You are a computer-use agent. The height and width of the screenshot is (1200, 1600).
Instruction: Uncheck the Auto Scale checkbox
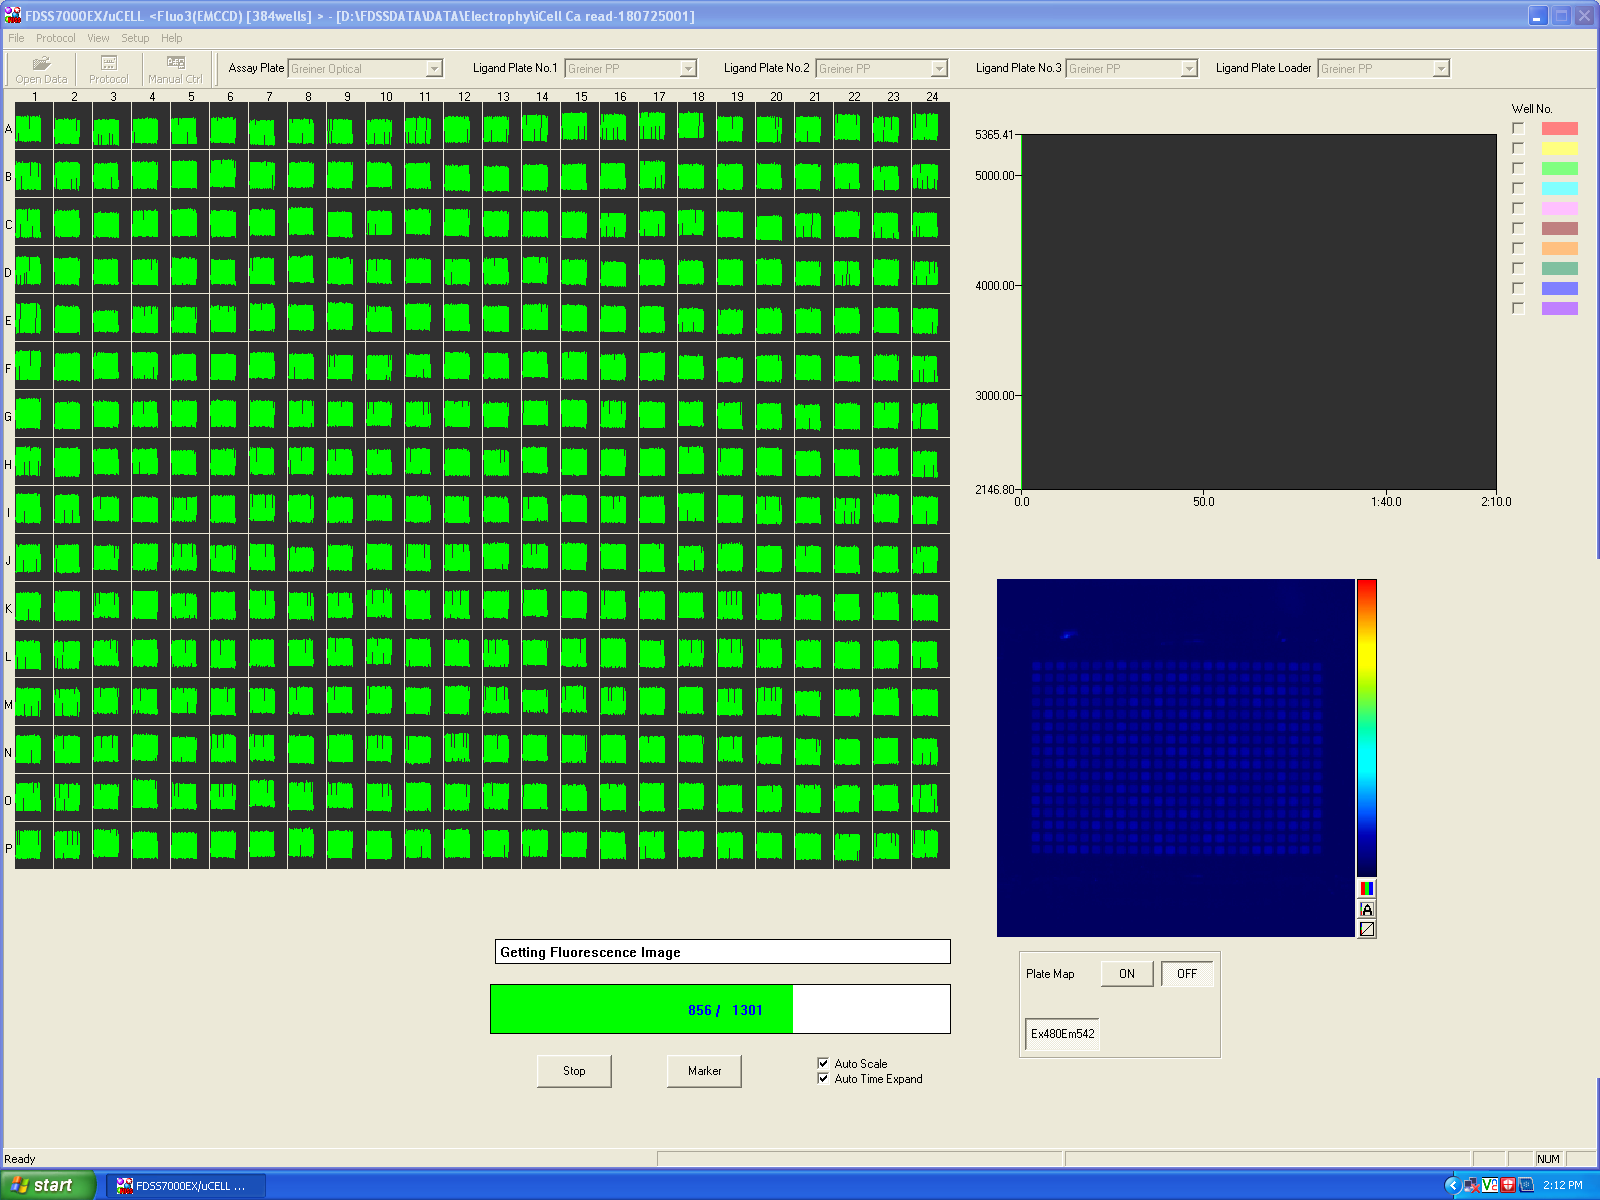[x=823, y=1063]
